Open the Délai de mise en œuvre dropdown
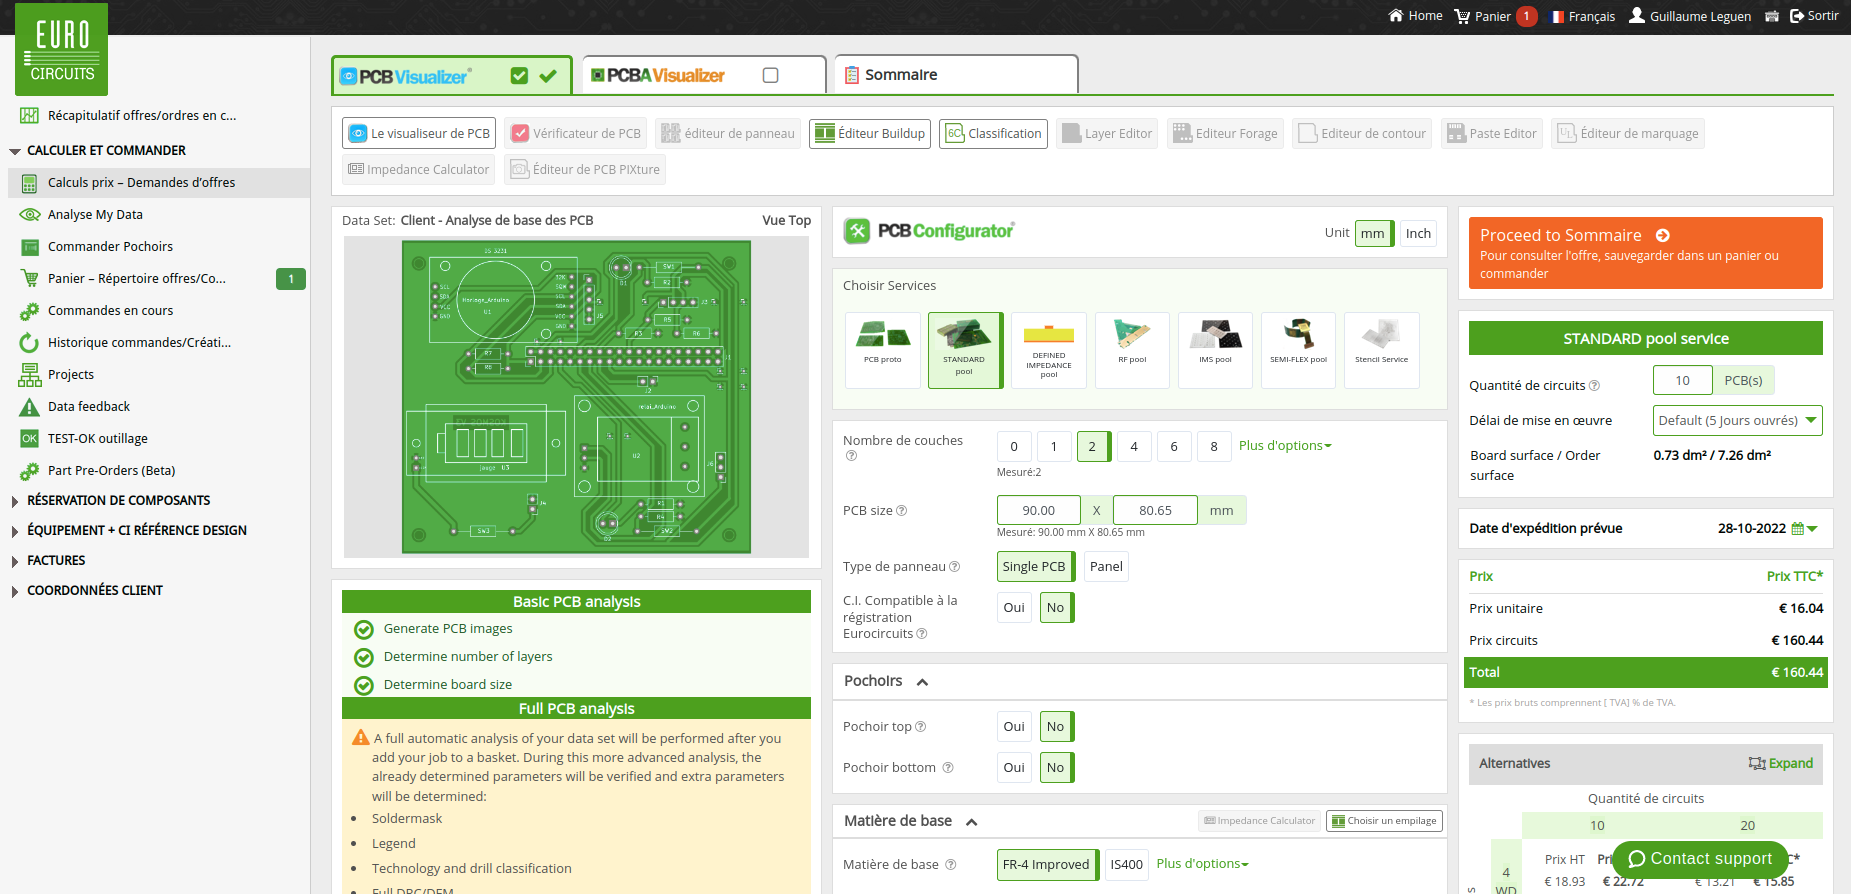 point(1737,420)
